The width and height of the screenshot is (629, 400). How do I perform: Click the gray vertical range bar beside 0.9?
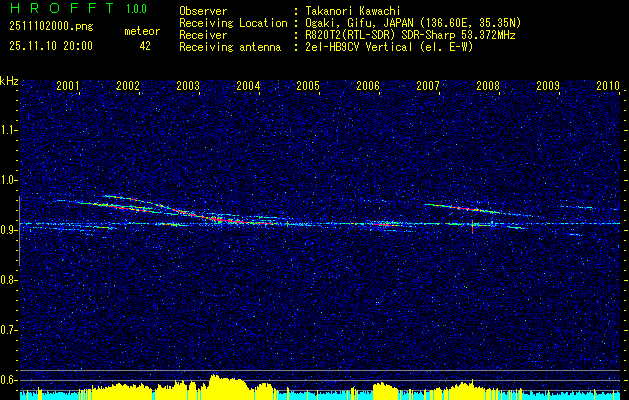(x=19, y=231)
